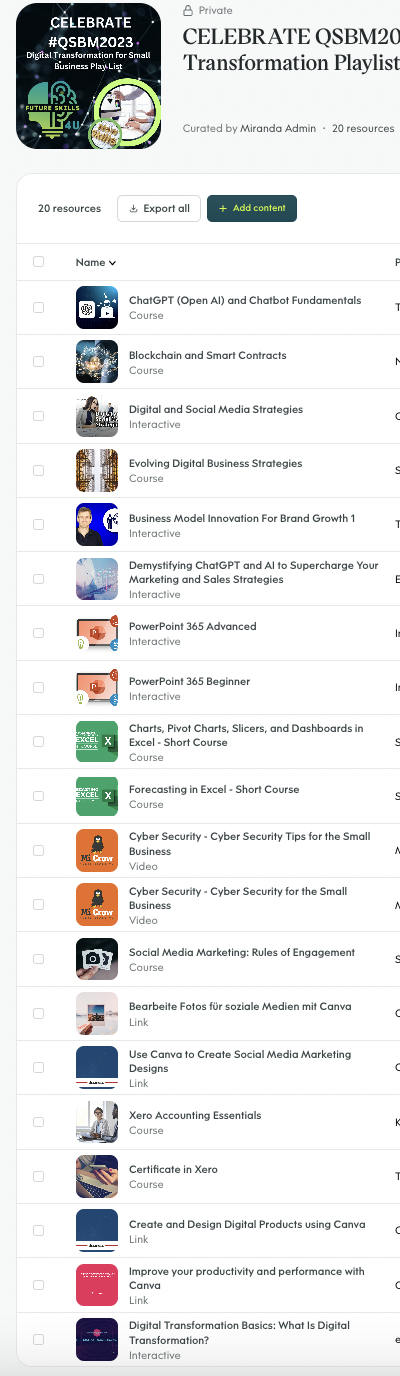Click Social Media Marketing camera thumbnail

tap(97, 959)
